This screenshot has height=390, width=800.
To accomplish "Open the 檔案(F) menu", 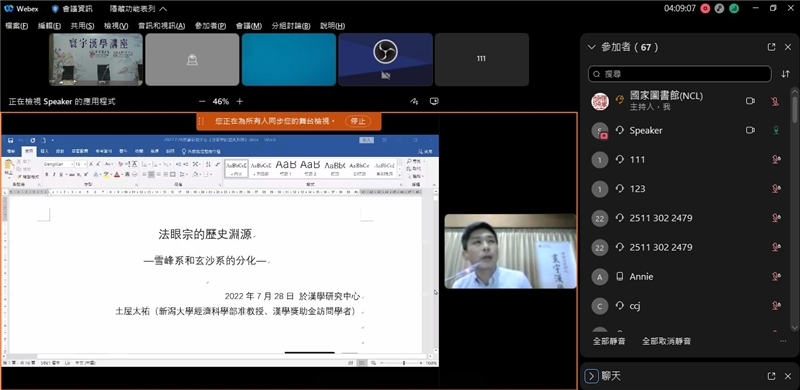I will tap(17, 26).
